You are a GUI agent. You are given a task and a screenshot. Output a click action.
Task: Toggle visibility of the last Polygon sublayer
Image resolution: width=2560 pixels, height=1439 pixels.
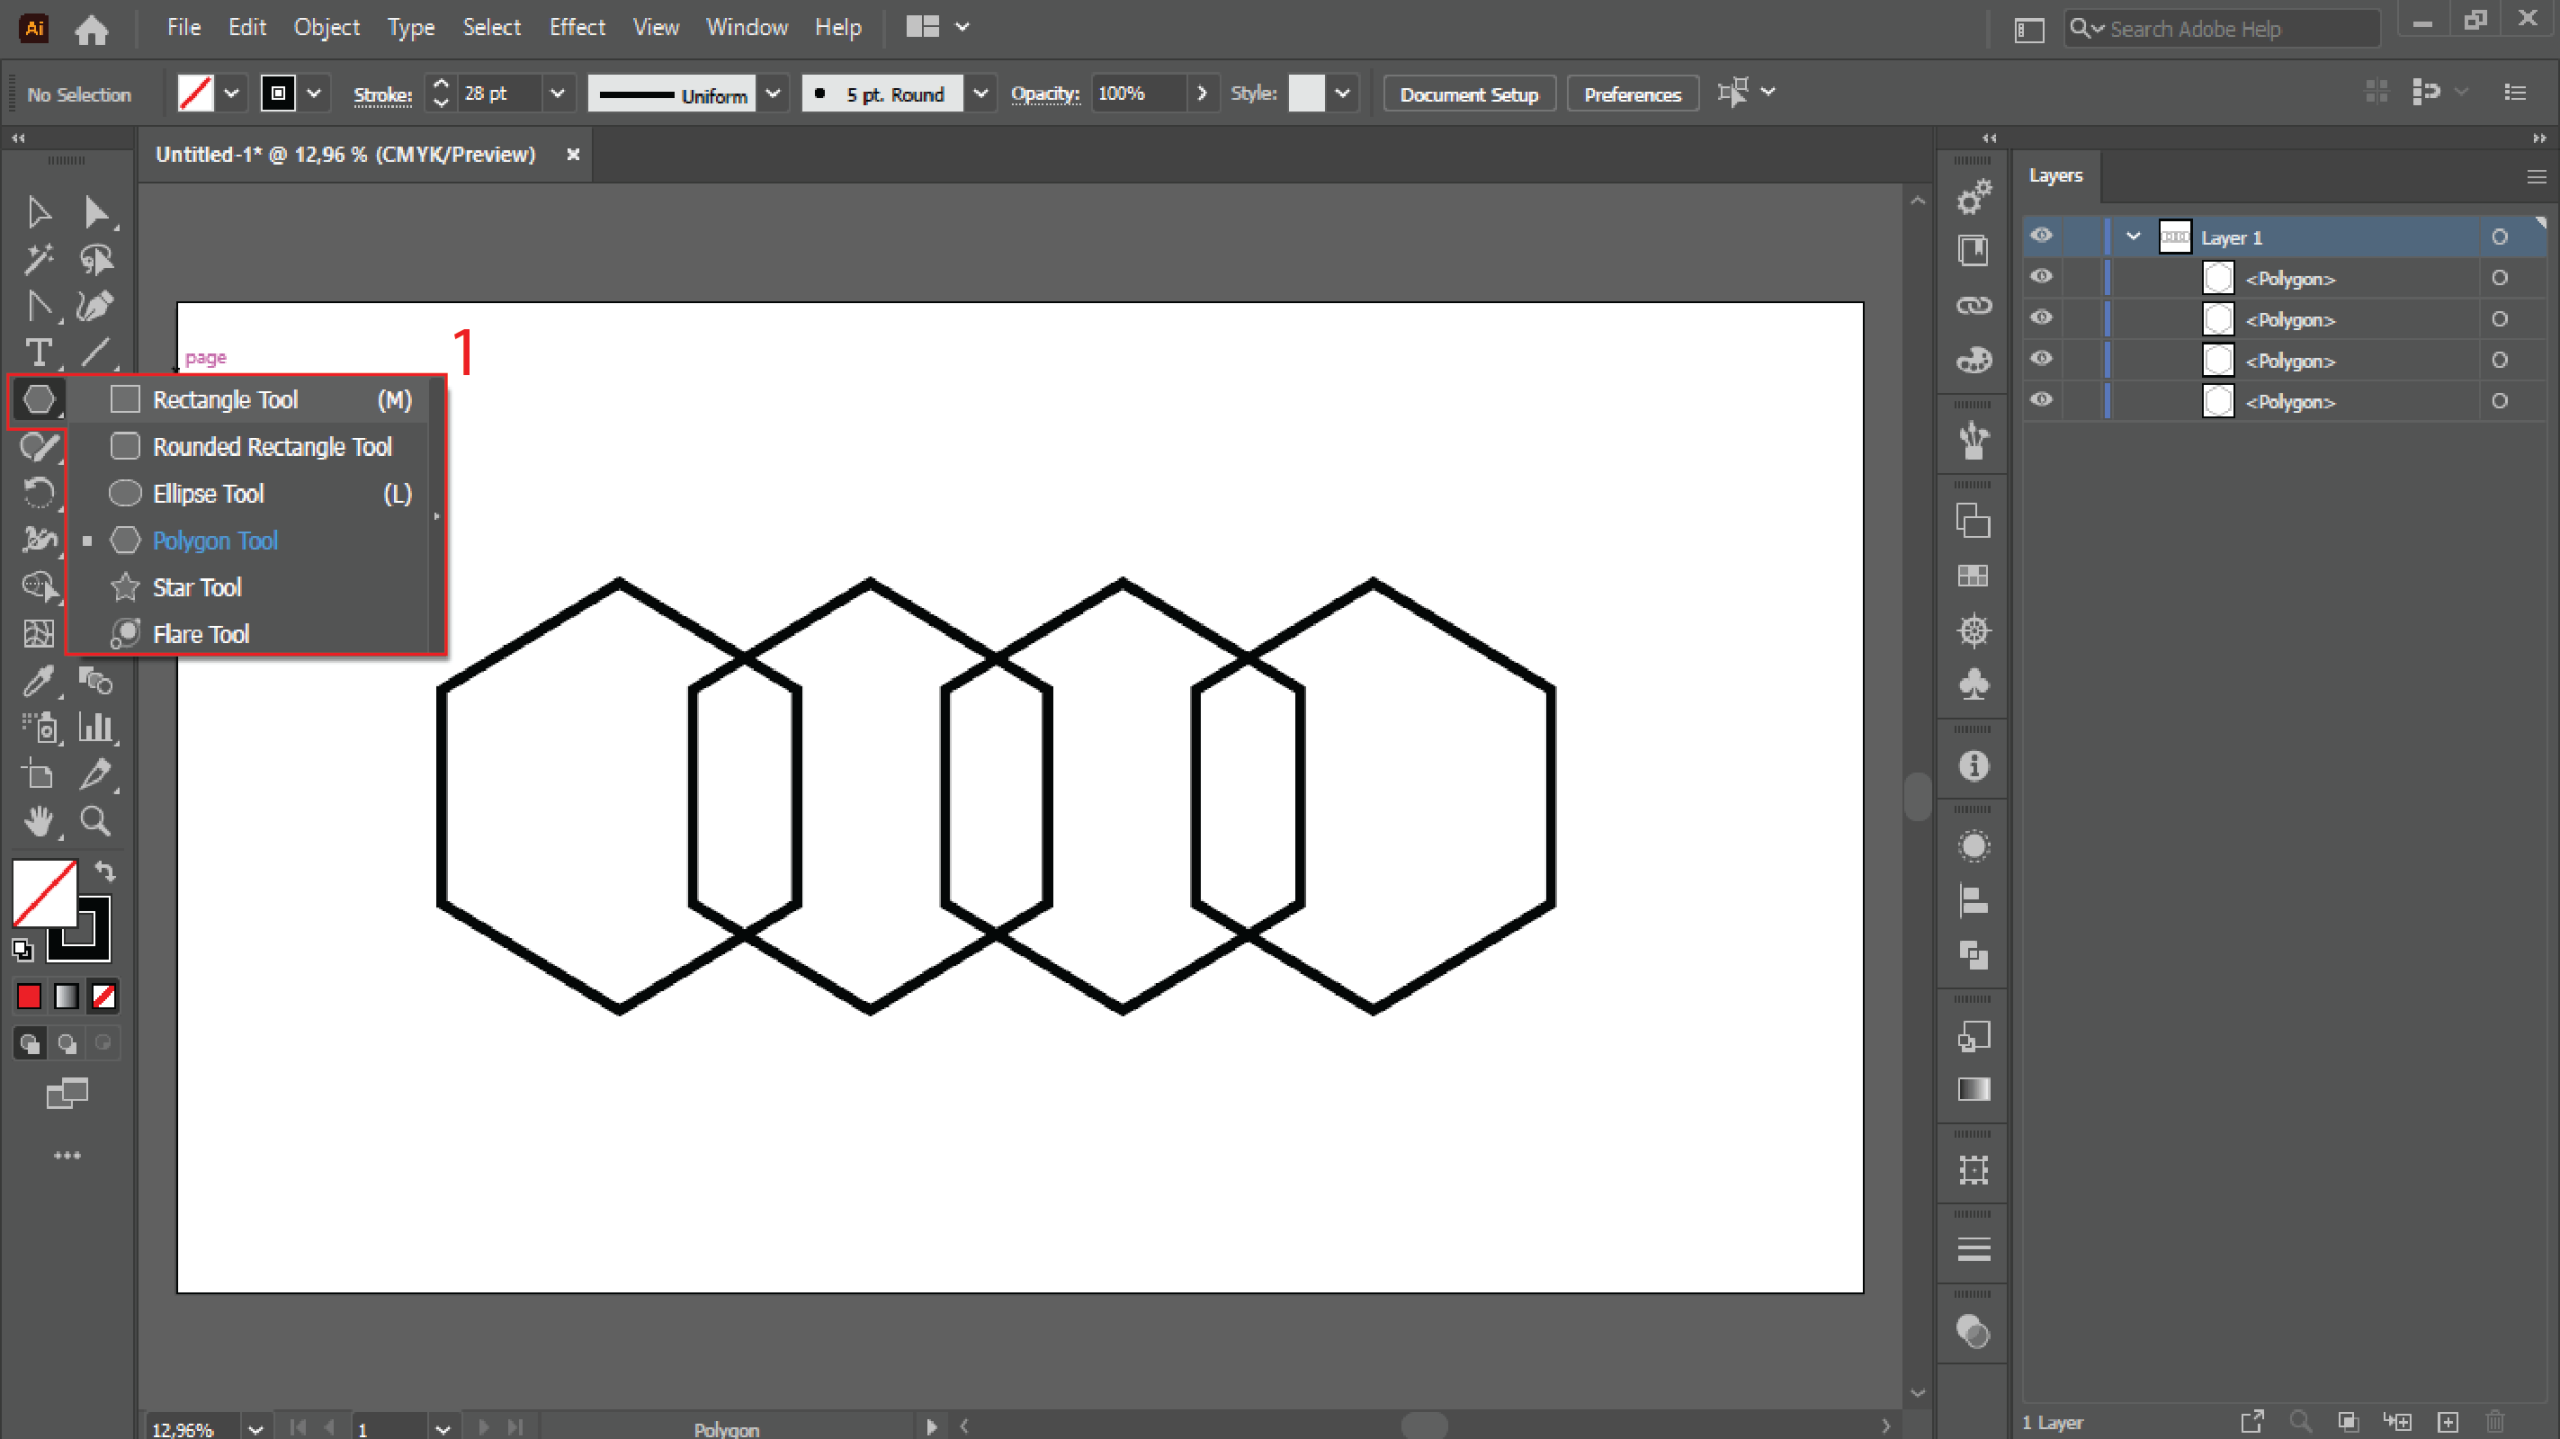(2041, 400)
